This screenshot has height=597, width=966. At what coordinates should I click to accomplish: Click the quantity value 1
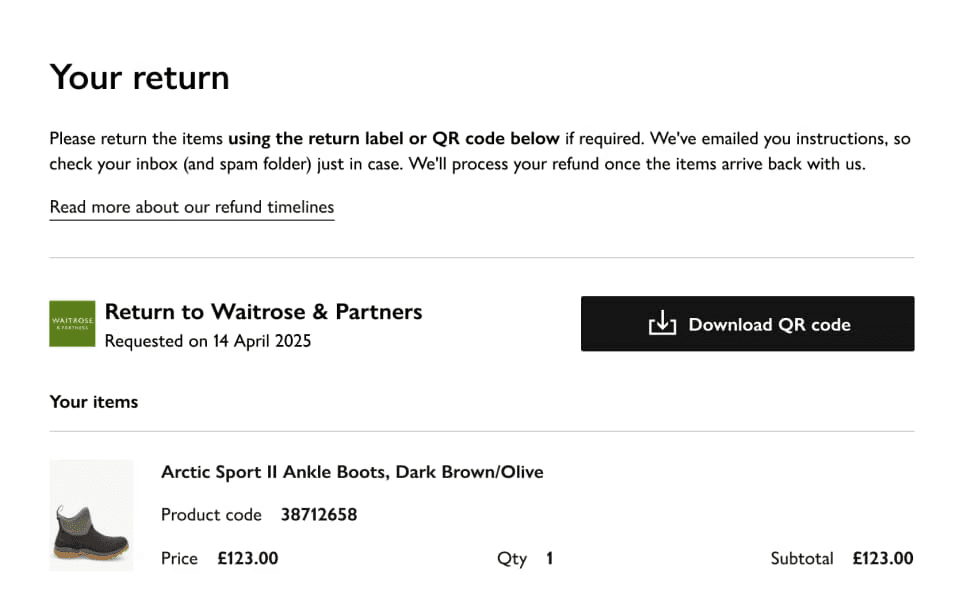coord(549,558)
